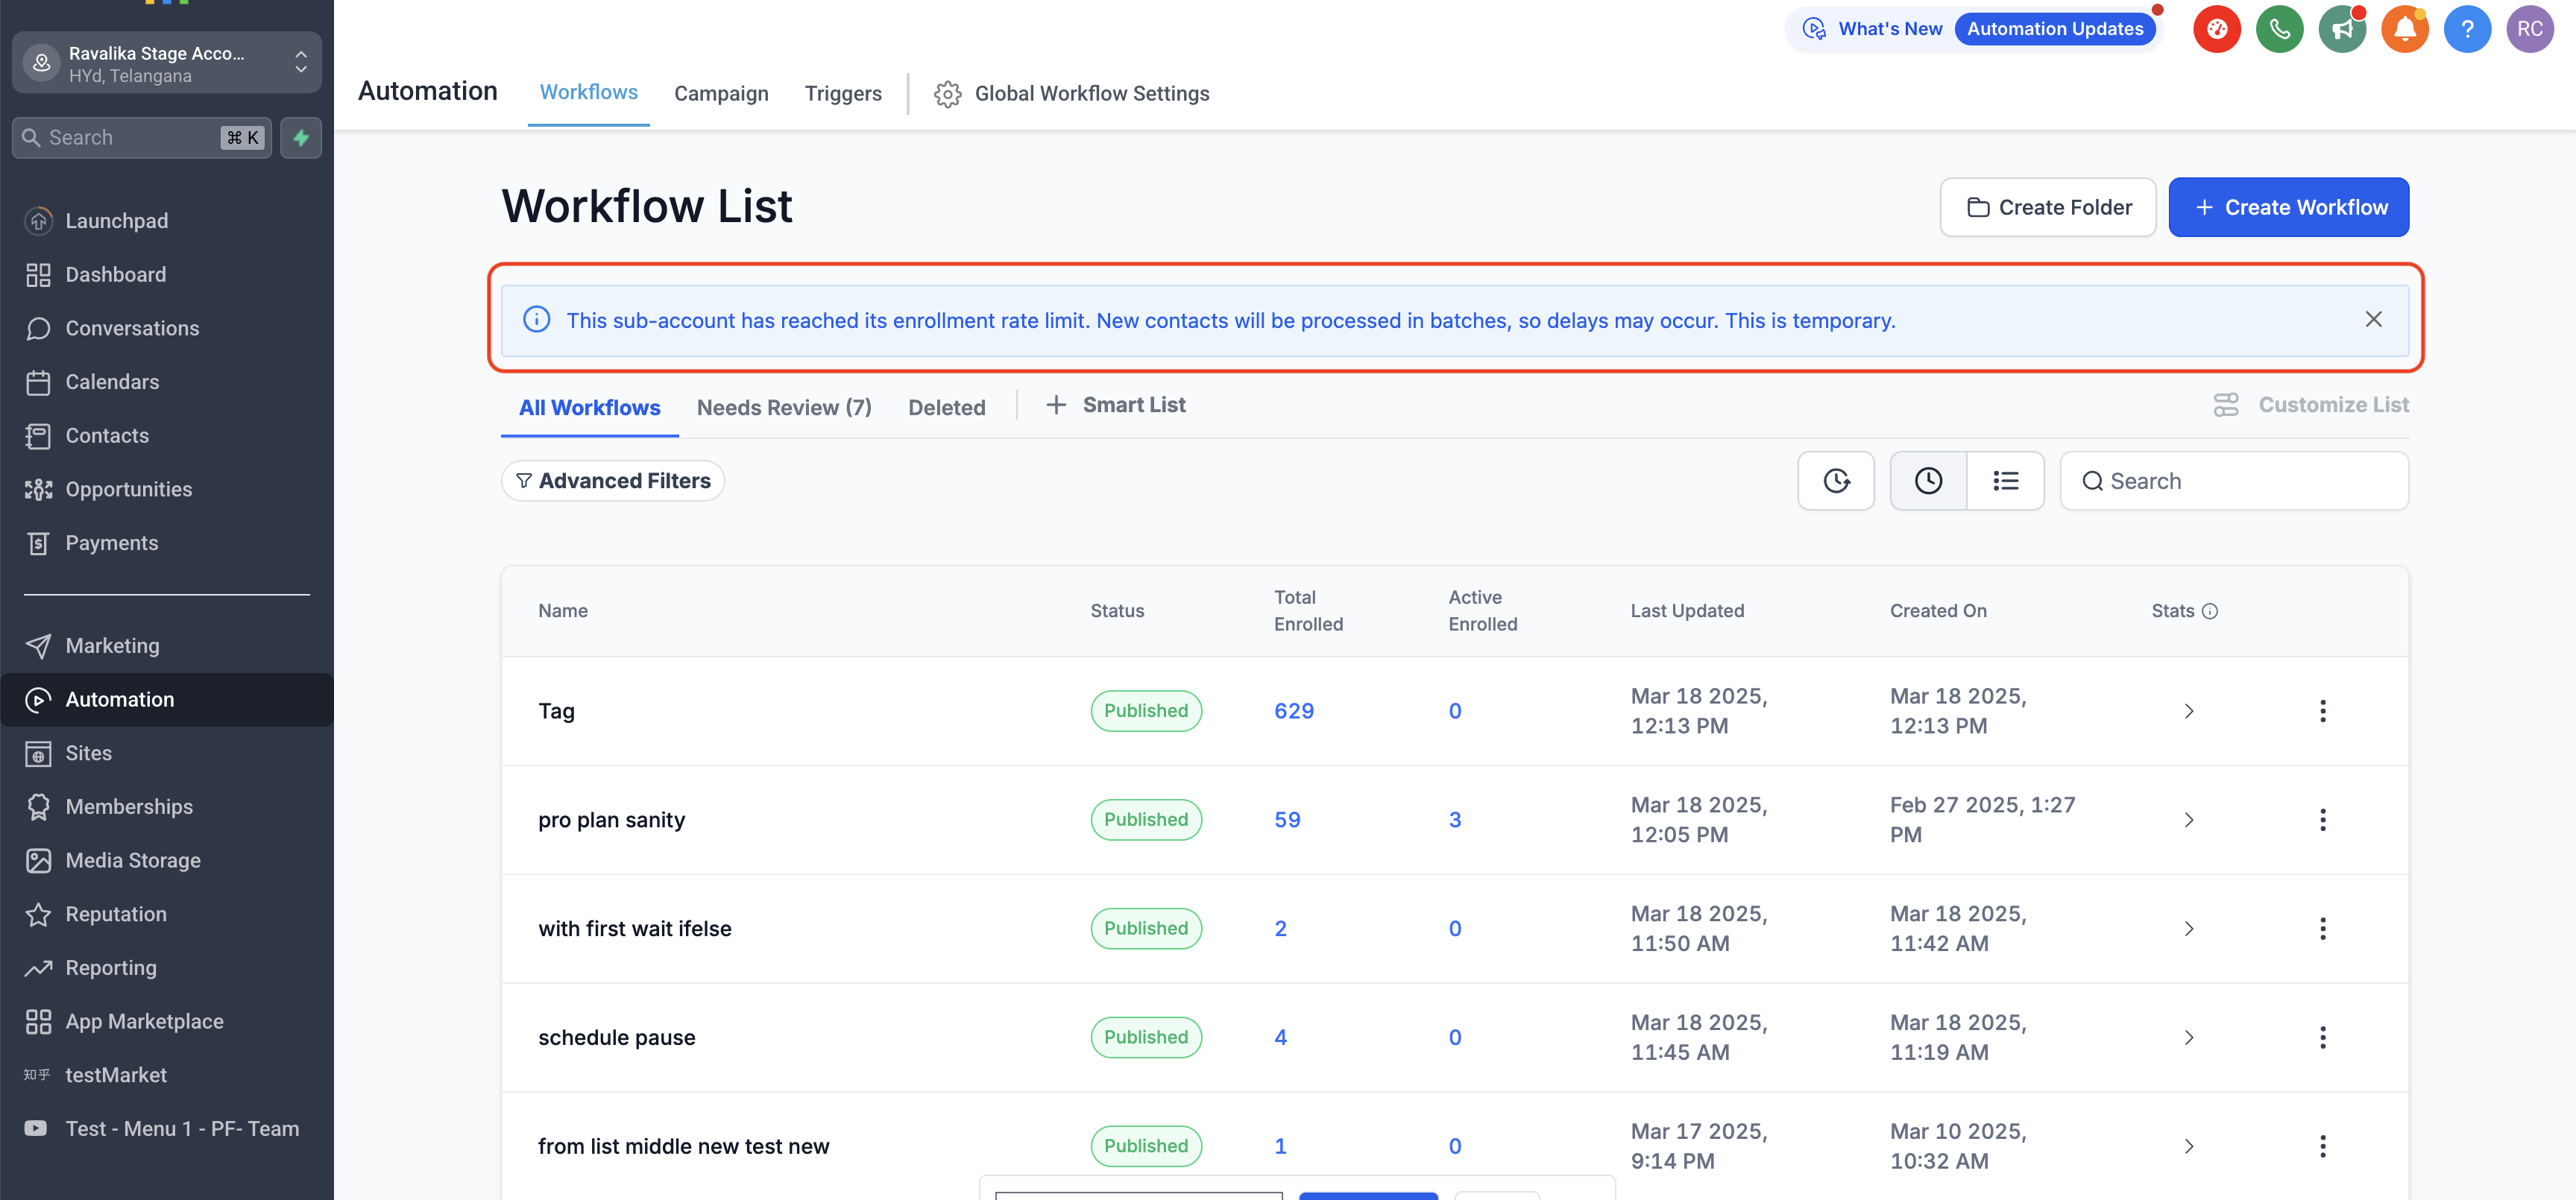The height and width of the screenshot is (1200, 2576).
Task: Click the stats info icon in header
Action: (2210, 611)
